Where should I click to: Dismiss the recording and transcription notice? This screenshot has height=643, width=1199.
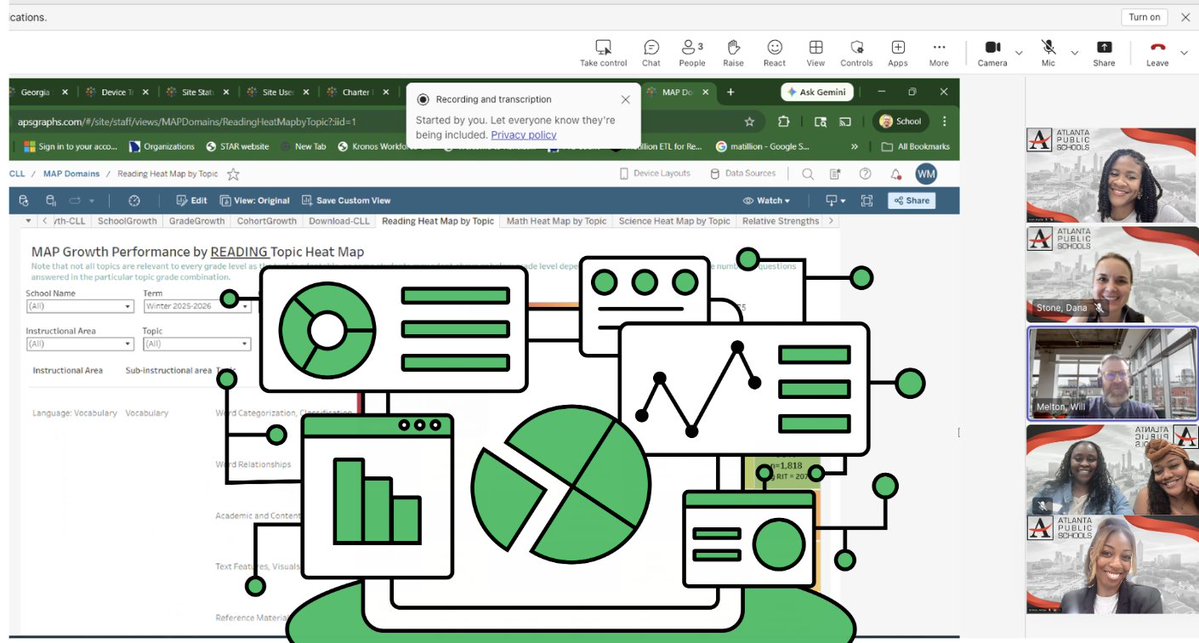[625, 99]
